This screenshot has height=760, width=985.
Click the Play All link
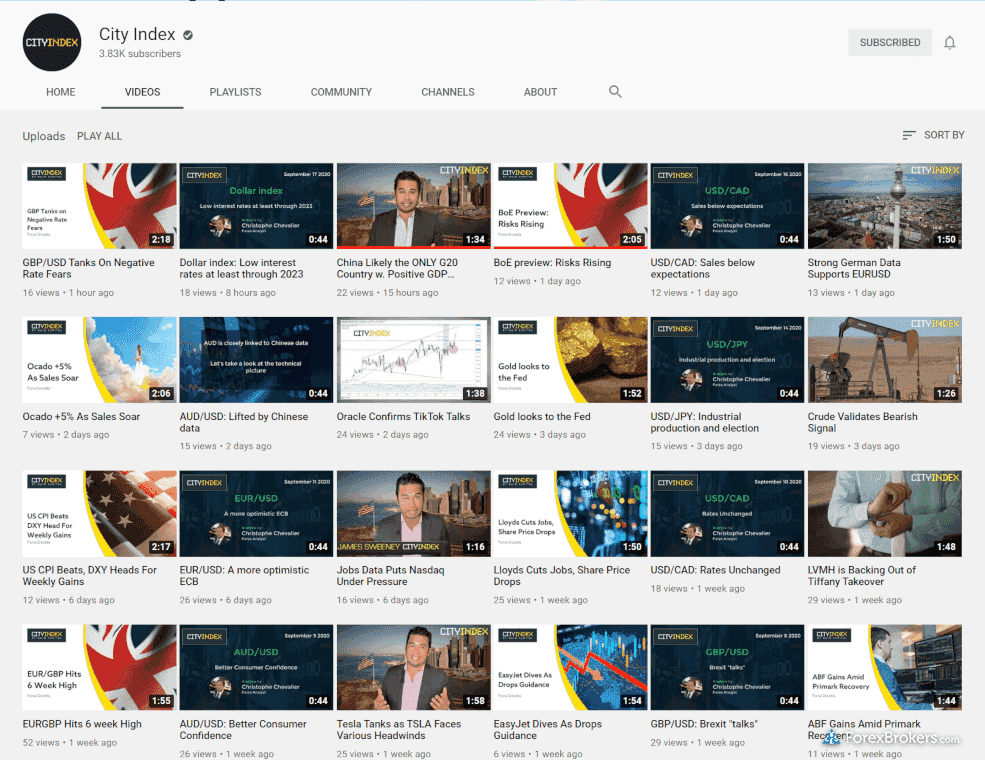[x=99, y=136]
